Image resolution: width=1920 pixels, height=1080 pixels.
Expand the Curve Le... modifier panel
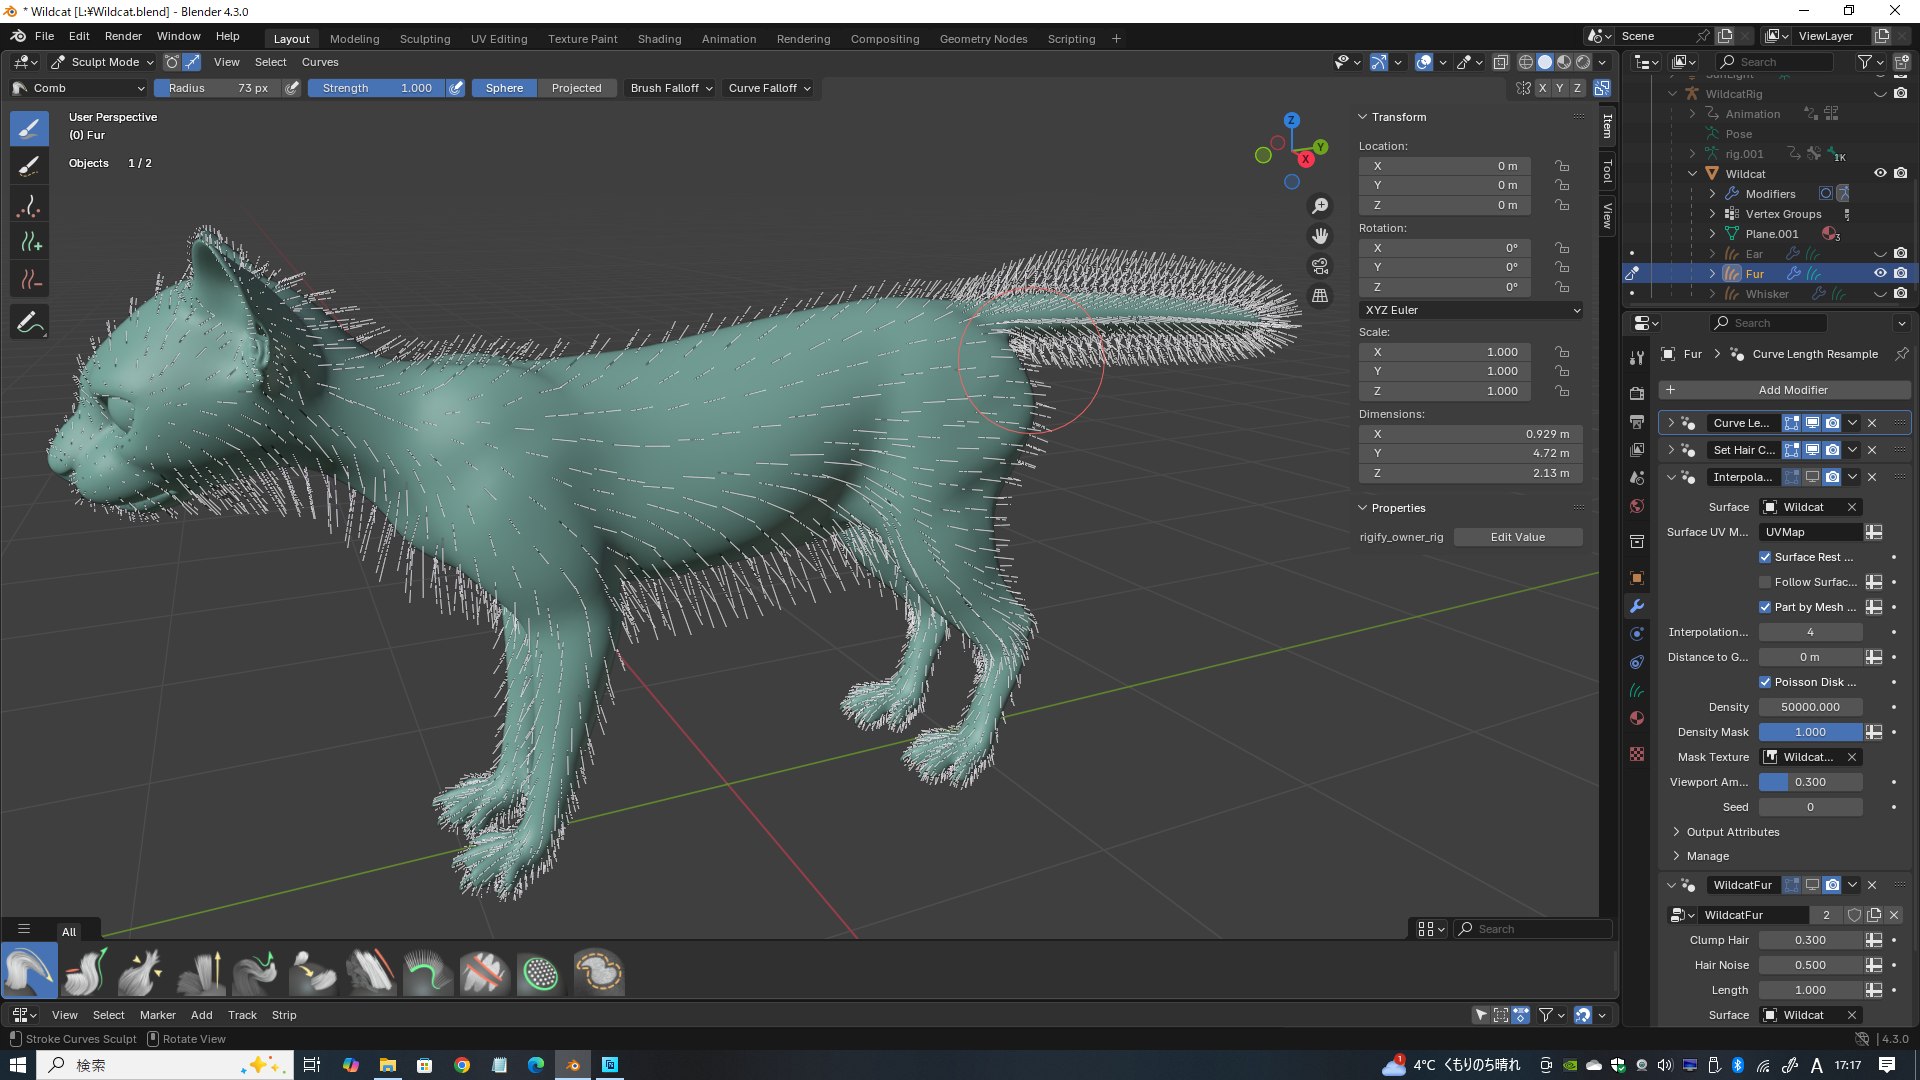point(1671,423)
